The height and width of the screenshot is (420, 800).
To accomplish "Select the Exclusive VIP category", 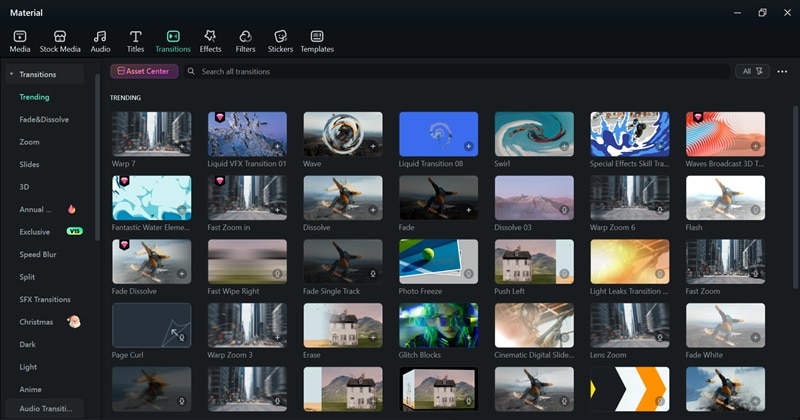I will point(51,232).
